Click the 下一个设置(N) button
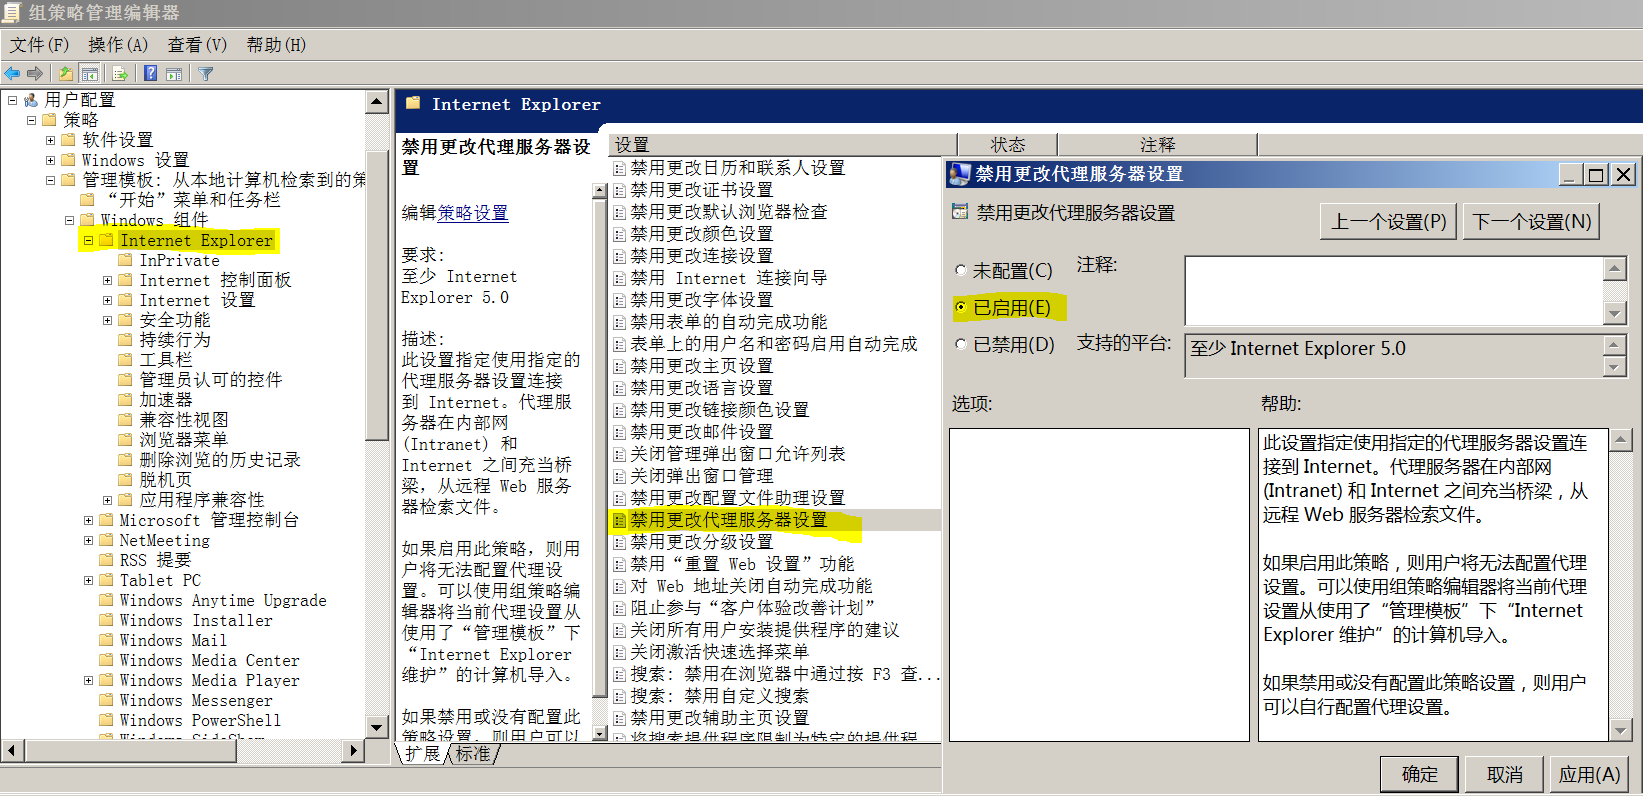 (1532, 221)
